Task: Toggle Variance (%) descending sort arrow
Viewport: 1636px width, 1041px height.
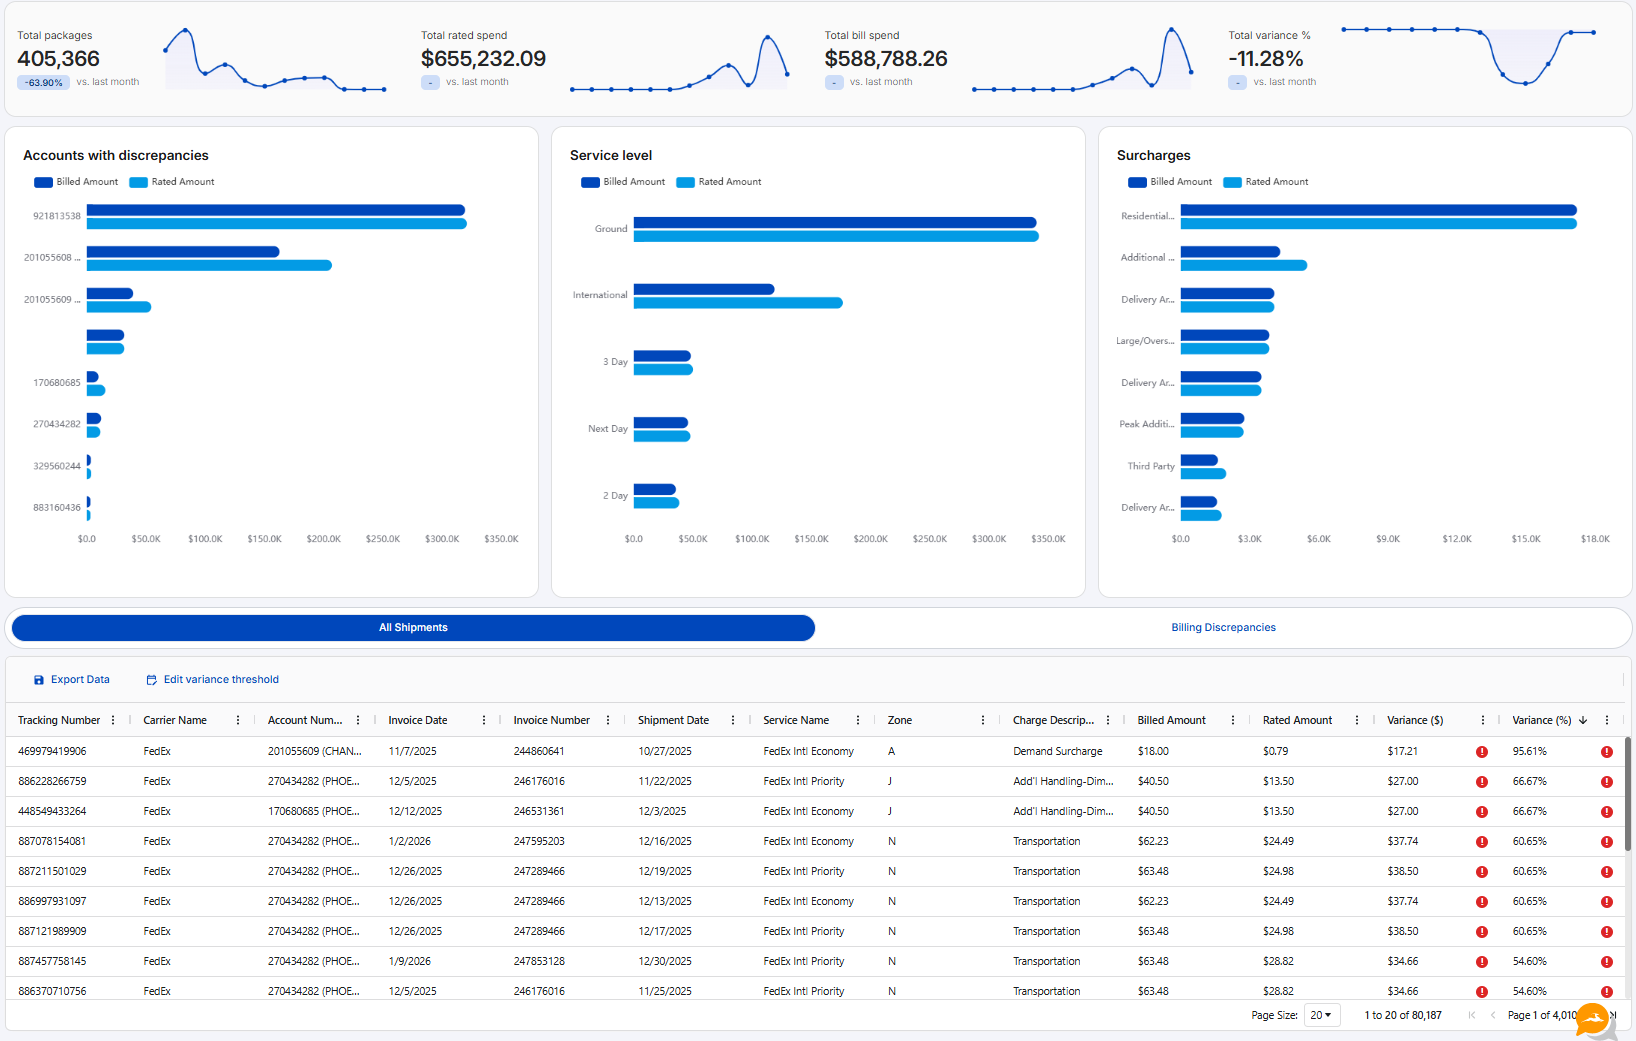Action: click(1583, 720)
